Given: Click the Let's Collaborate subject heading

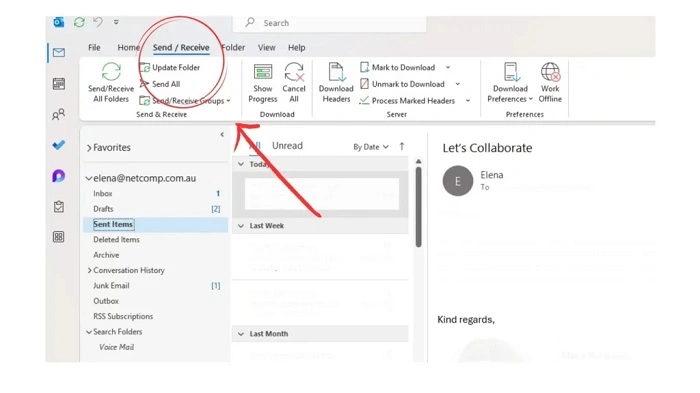Looking at the screenshot, I should pos(487,148).
